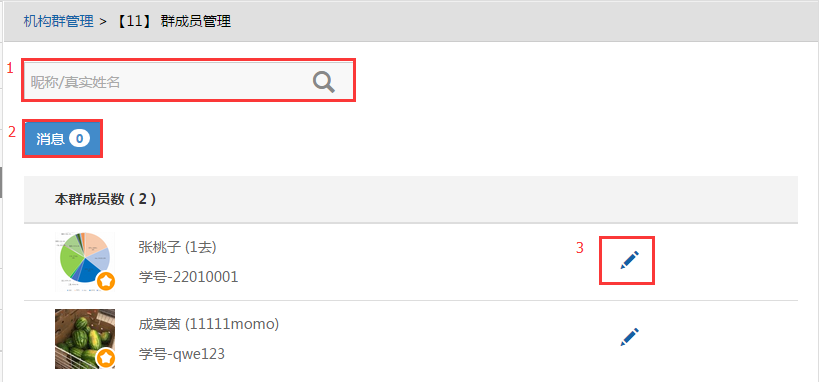819x382 pixels.
Task: Go back to 机构群管理 breadcrumb
Action: click(x=58, y=21)
